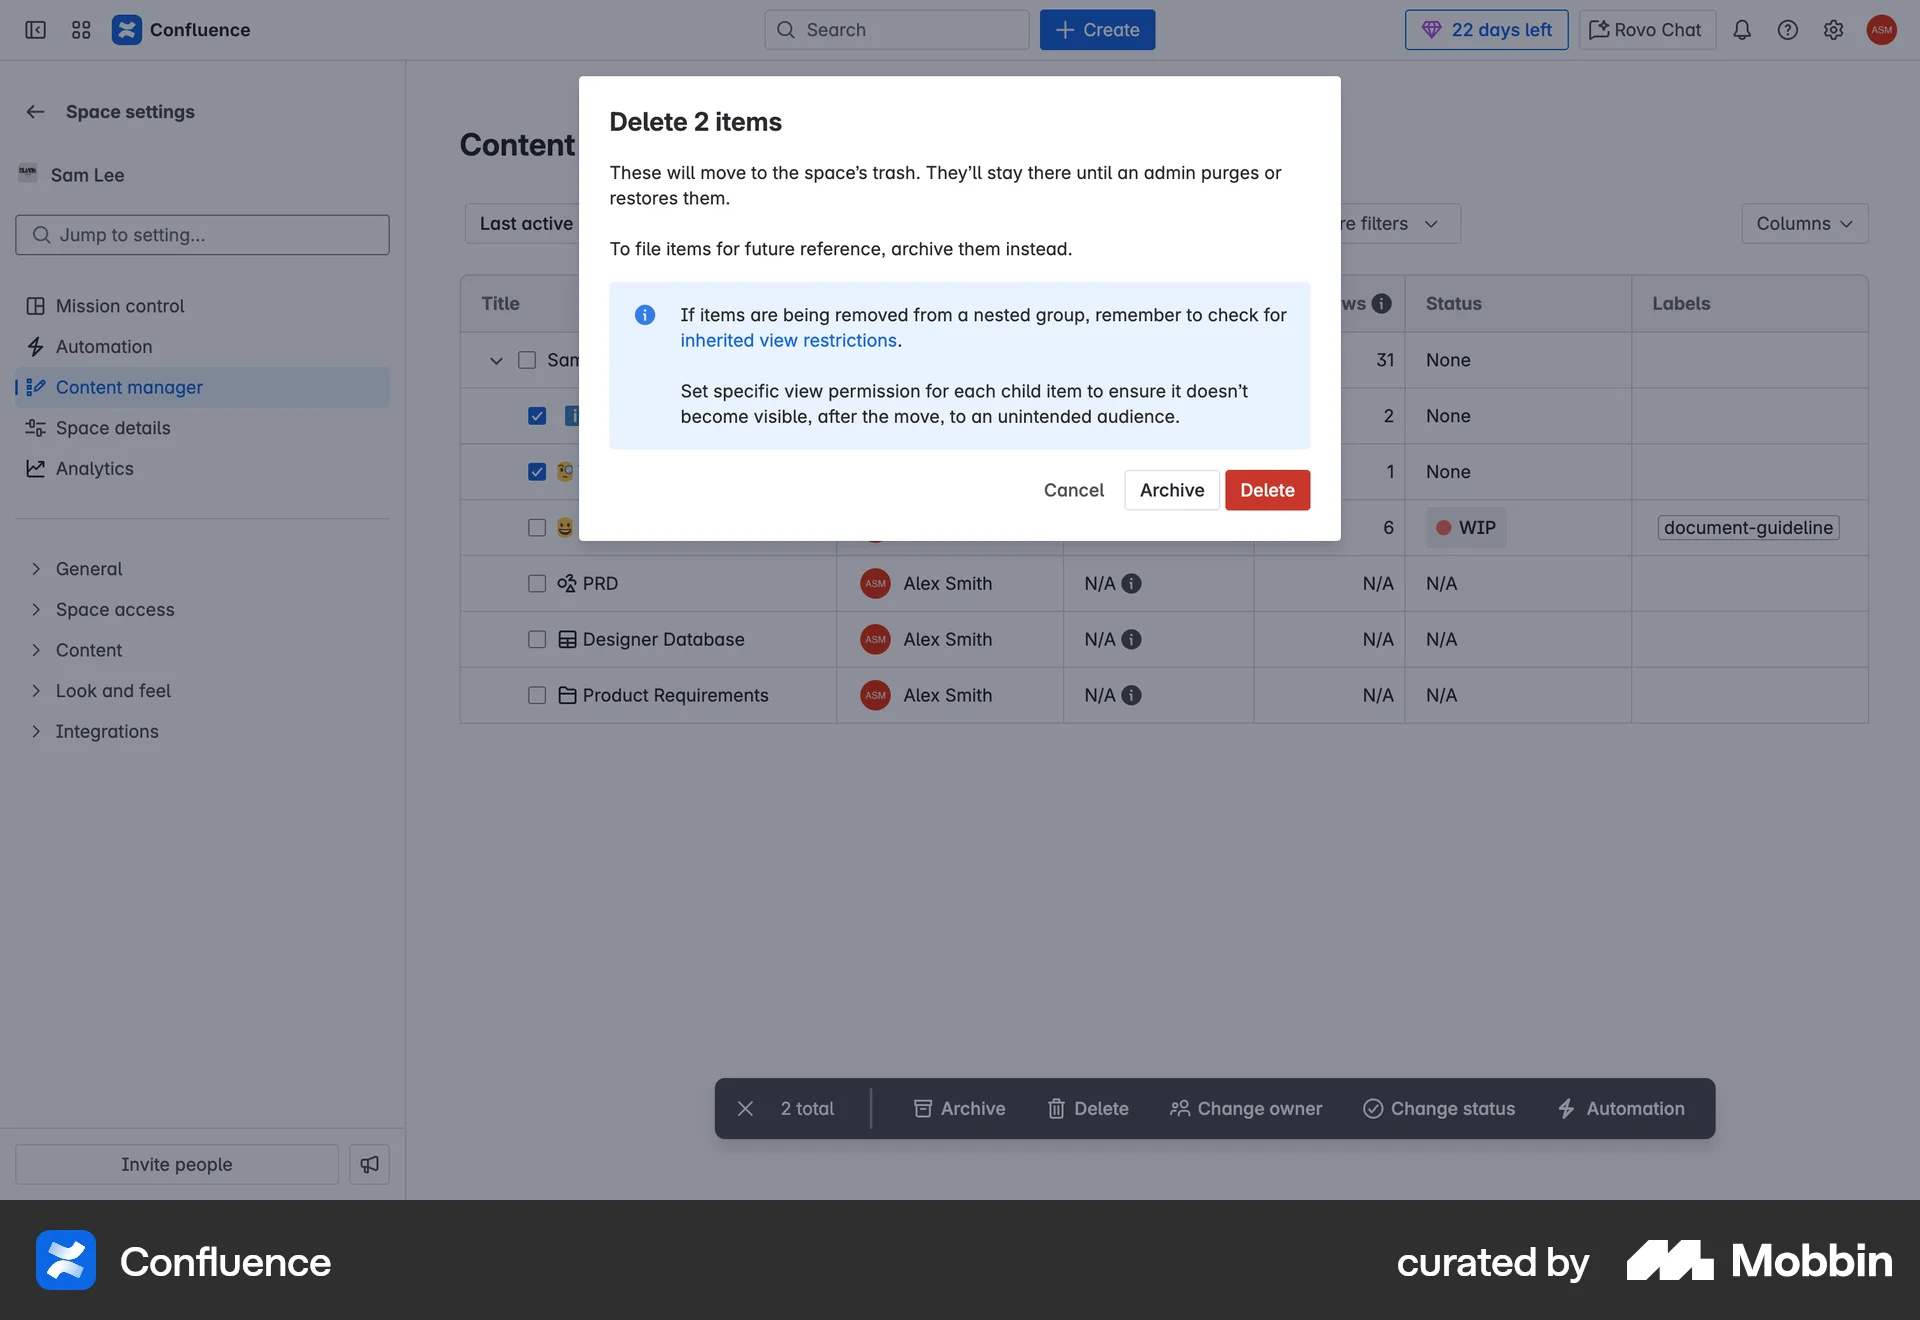
Task: Click Archive in the delete dialog
Action: pos(1171,490)
